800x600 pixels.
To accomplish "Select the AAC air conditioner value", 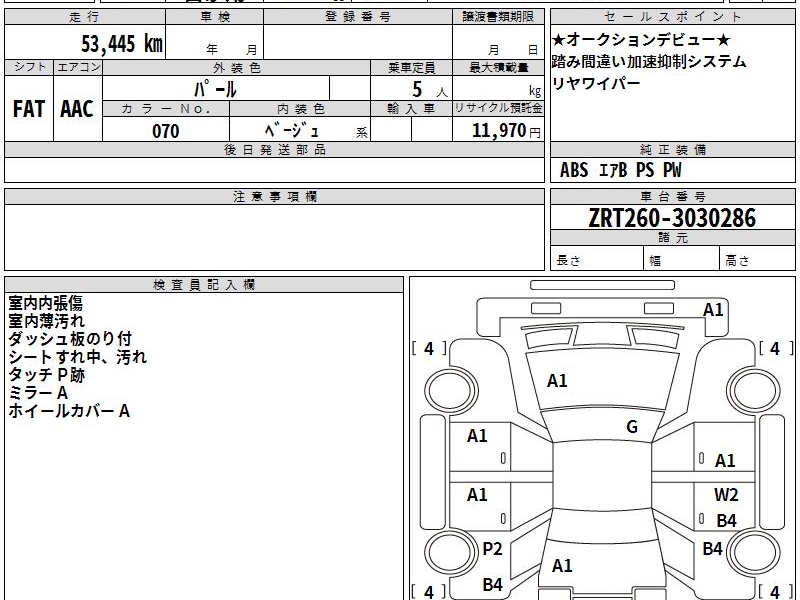I will (x=77, y=109).
